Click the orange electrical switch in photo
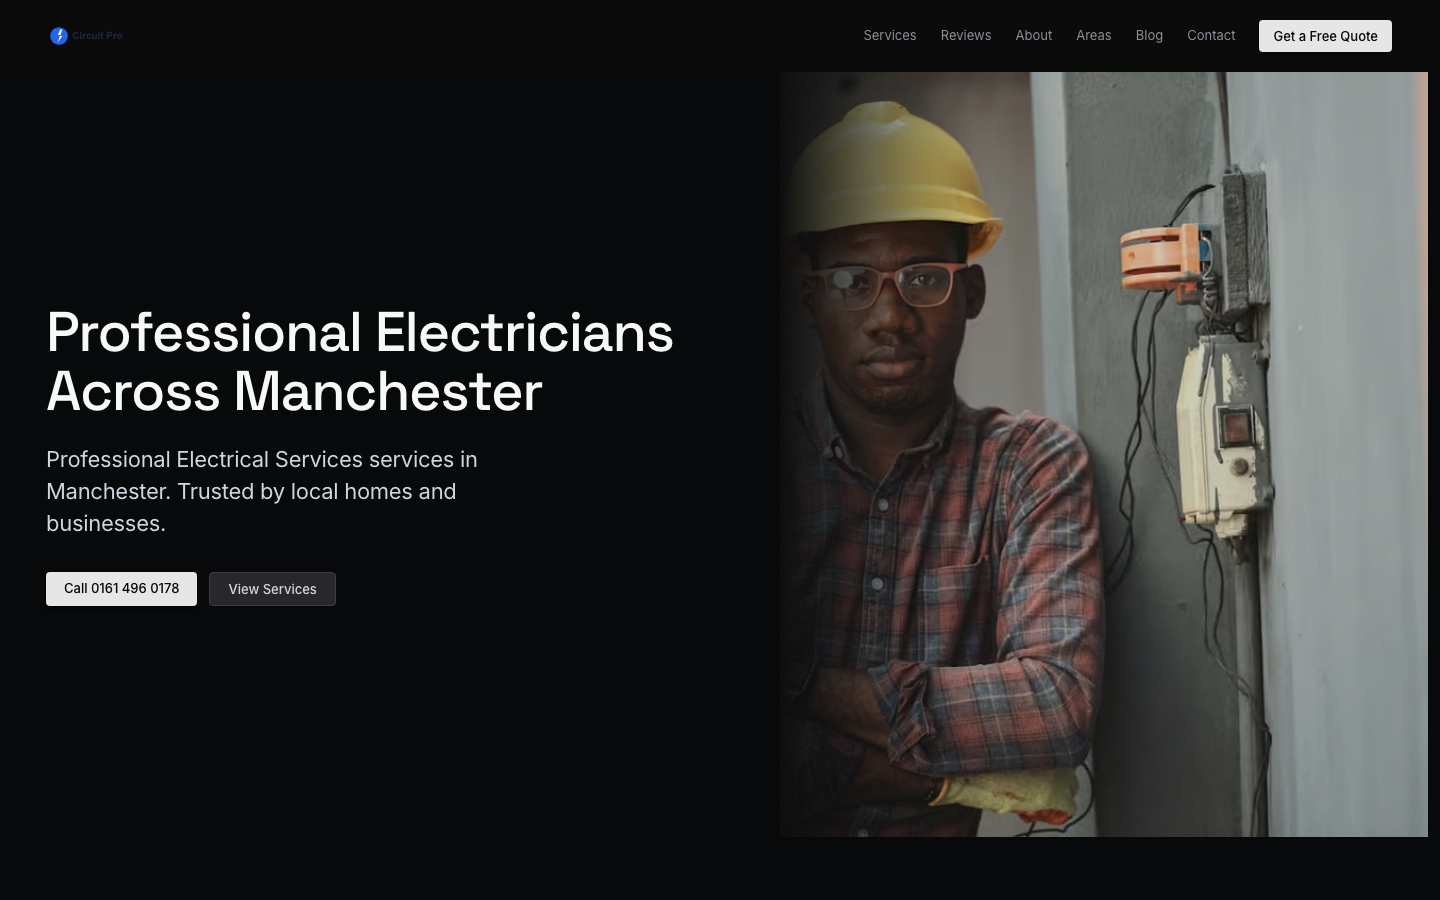The width and height of the screenshot is (1440, 900). [x=1165, y=262]
